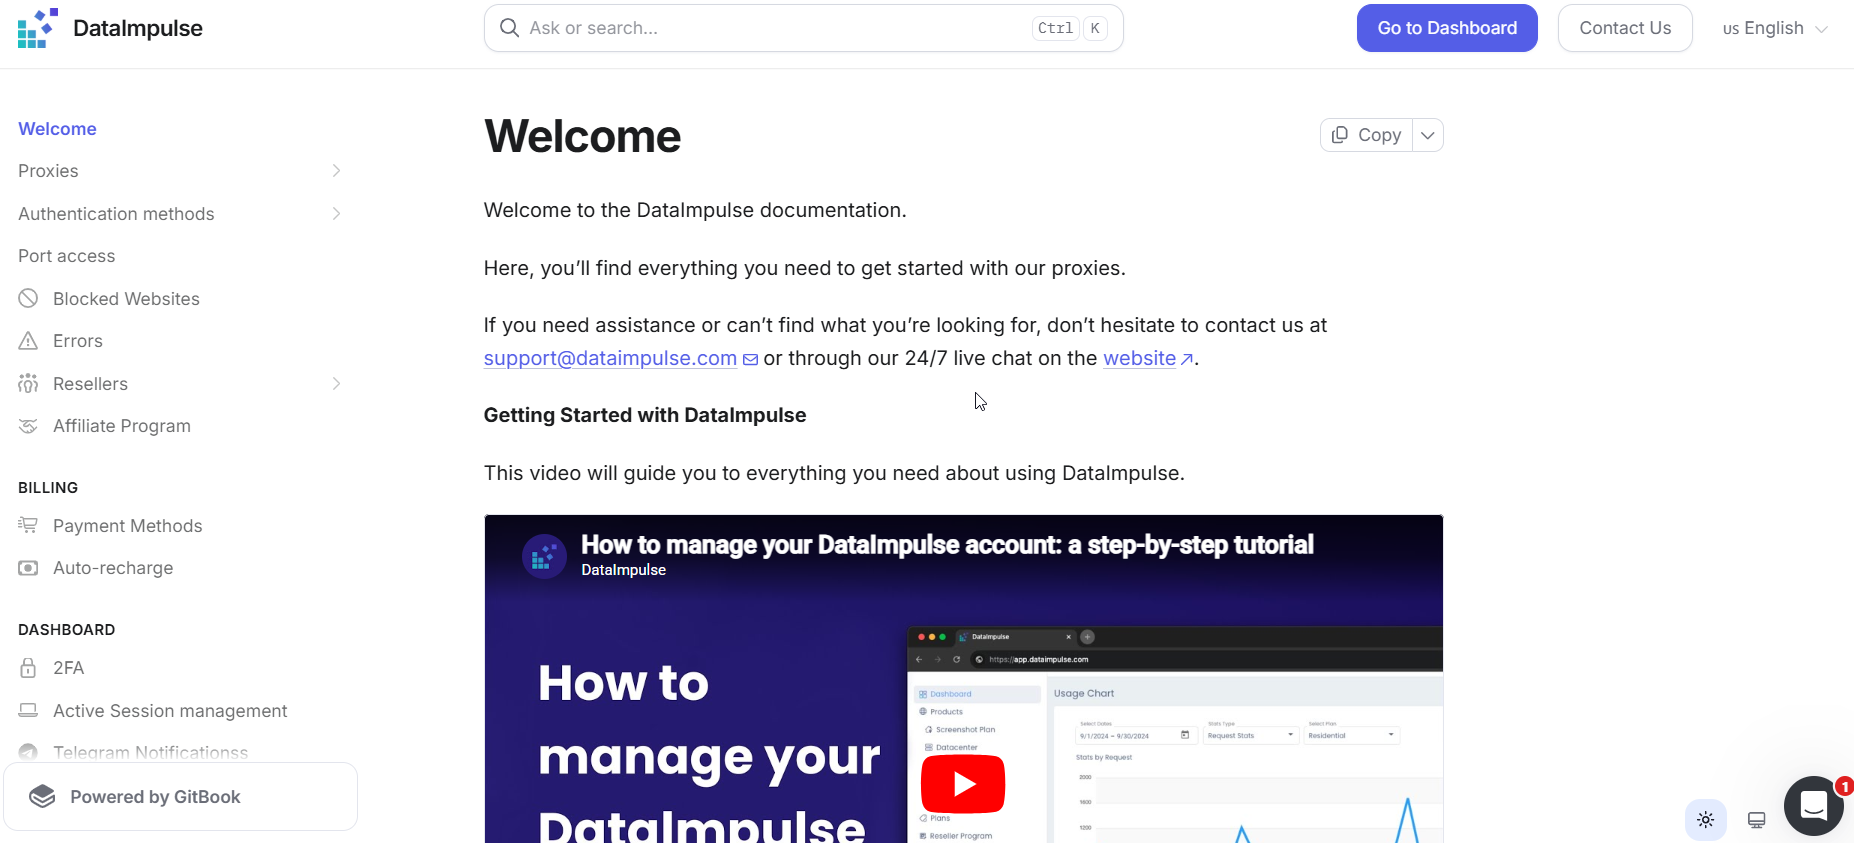Click the Errors warning triangle icon
The height and width of the screenshot is (843, 1854).
[x=28, y=341]
